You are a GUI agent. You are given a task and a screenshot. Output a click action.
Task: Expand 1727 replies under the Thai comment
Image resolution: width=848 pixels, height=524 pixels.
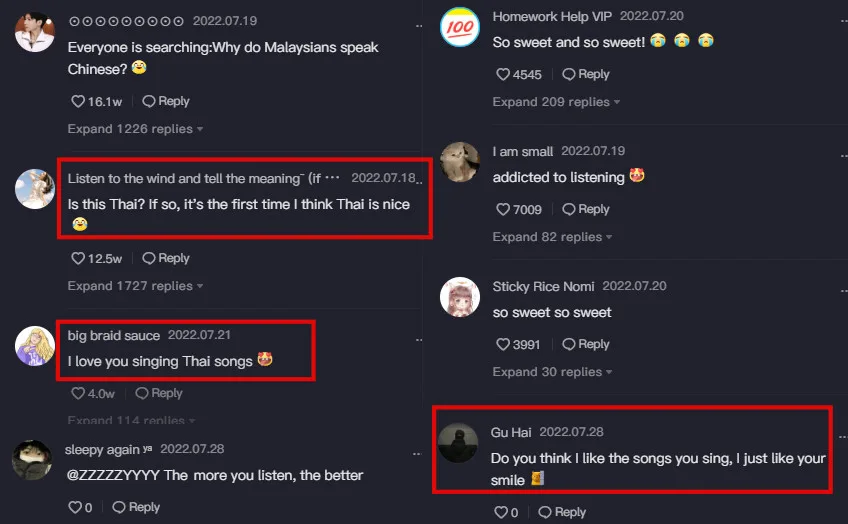(x=135, y=286)
